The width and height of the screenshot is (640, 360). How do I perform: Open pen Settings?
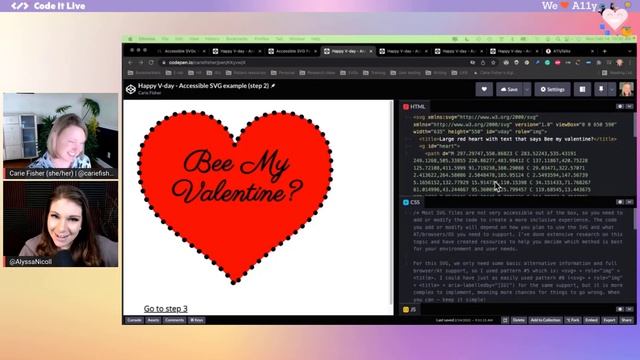coord(552,89)
